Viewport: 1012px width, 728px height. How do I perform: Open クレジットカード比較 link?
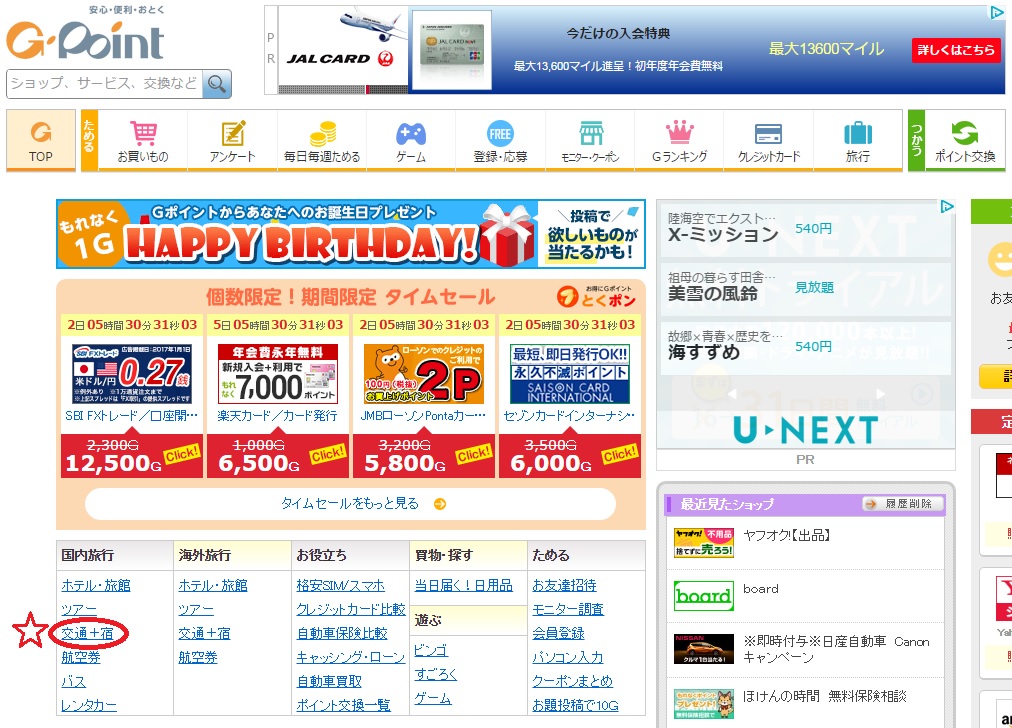[351, 609]
